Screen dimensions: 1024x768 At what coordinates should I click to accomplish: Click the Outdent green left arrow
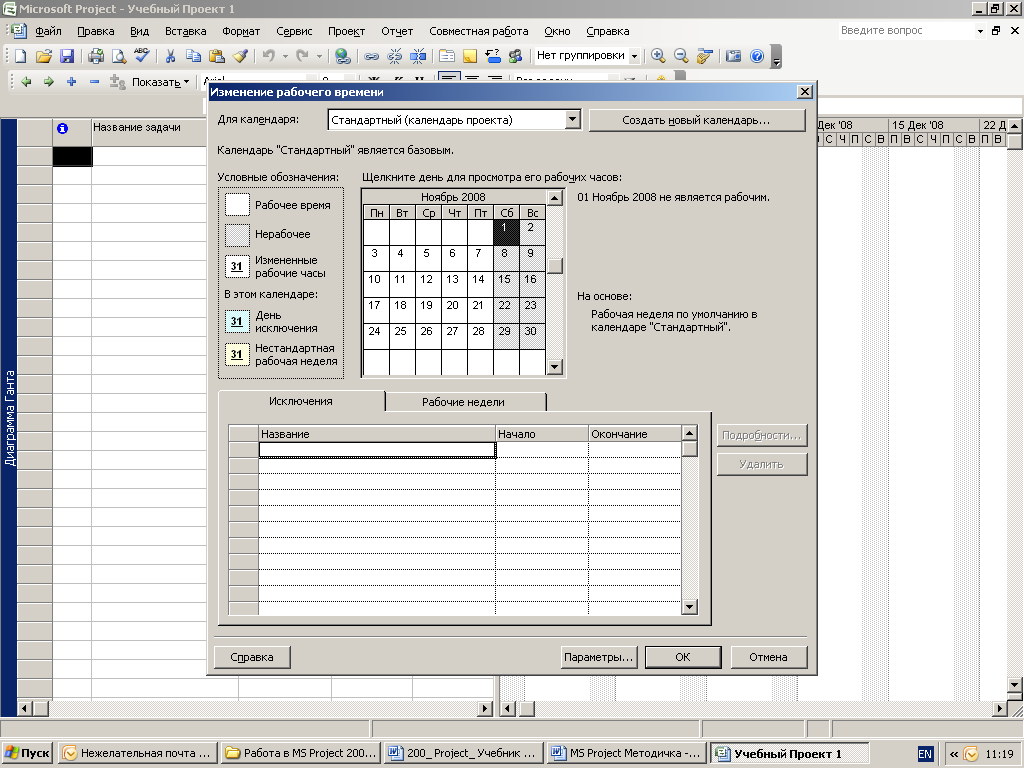click(x=26, y=82)
